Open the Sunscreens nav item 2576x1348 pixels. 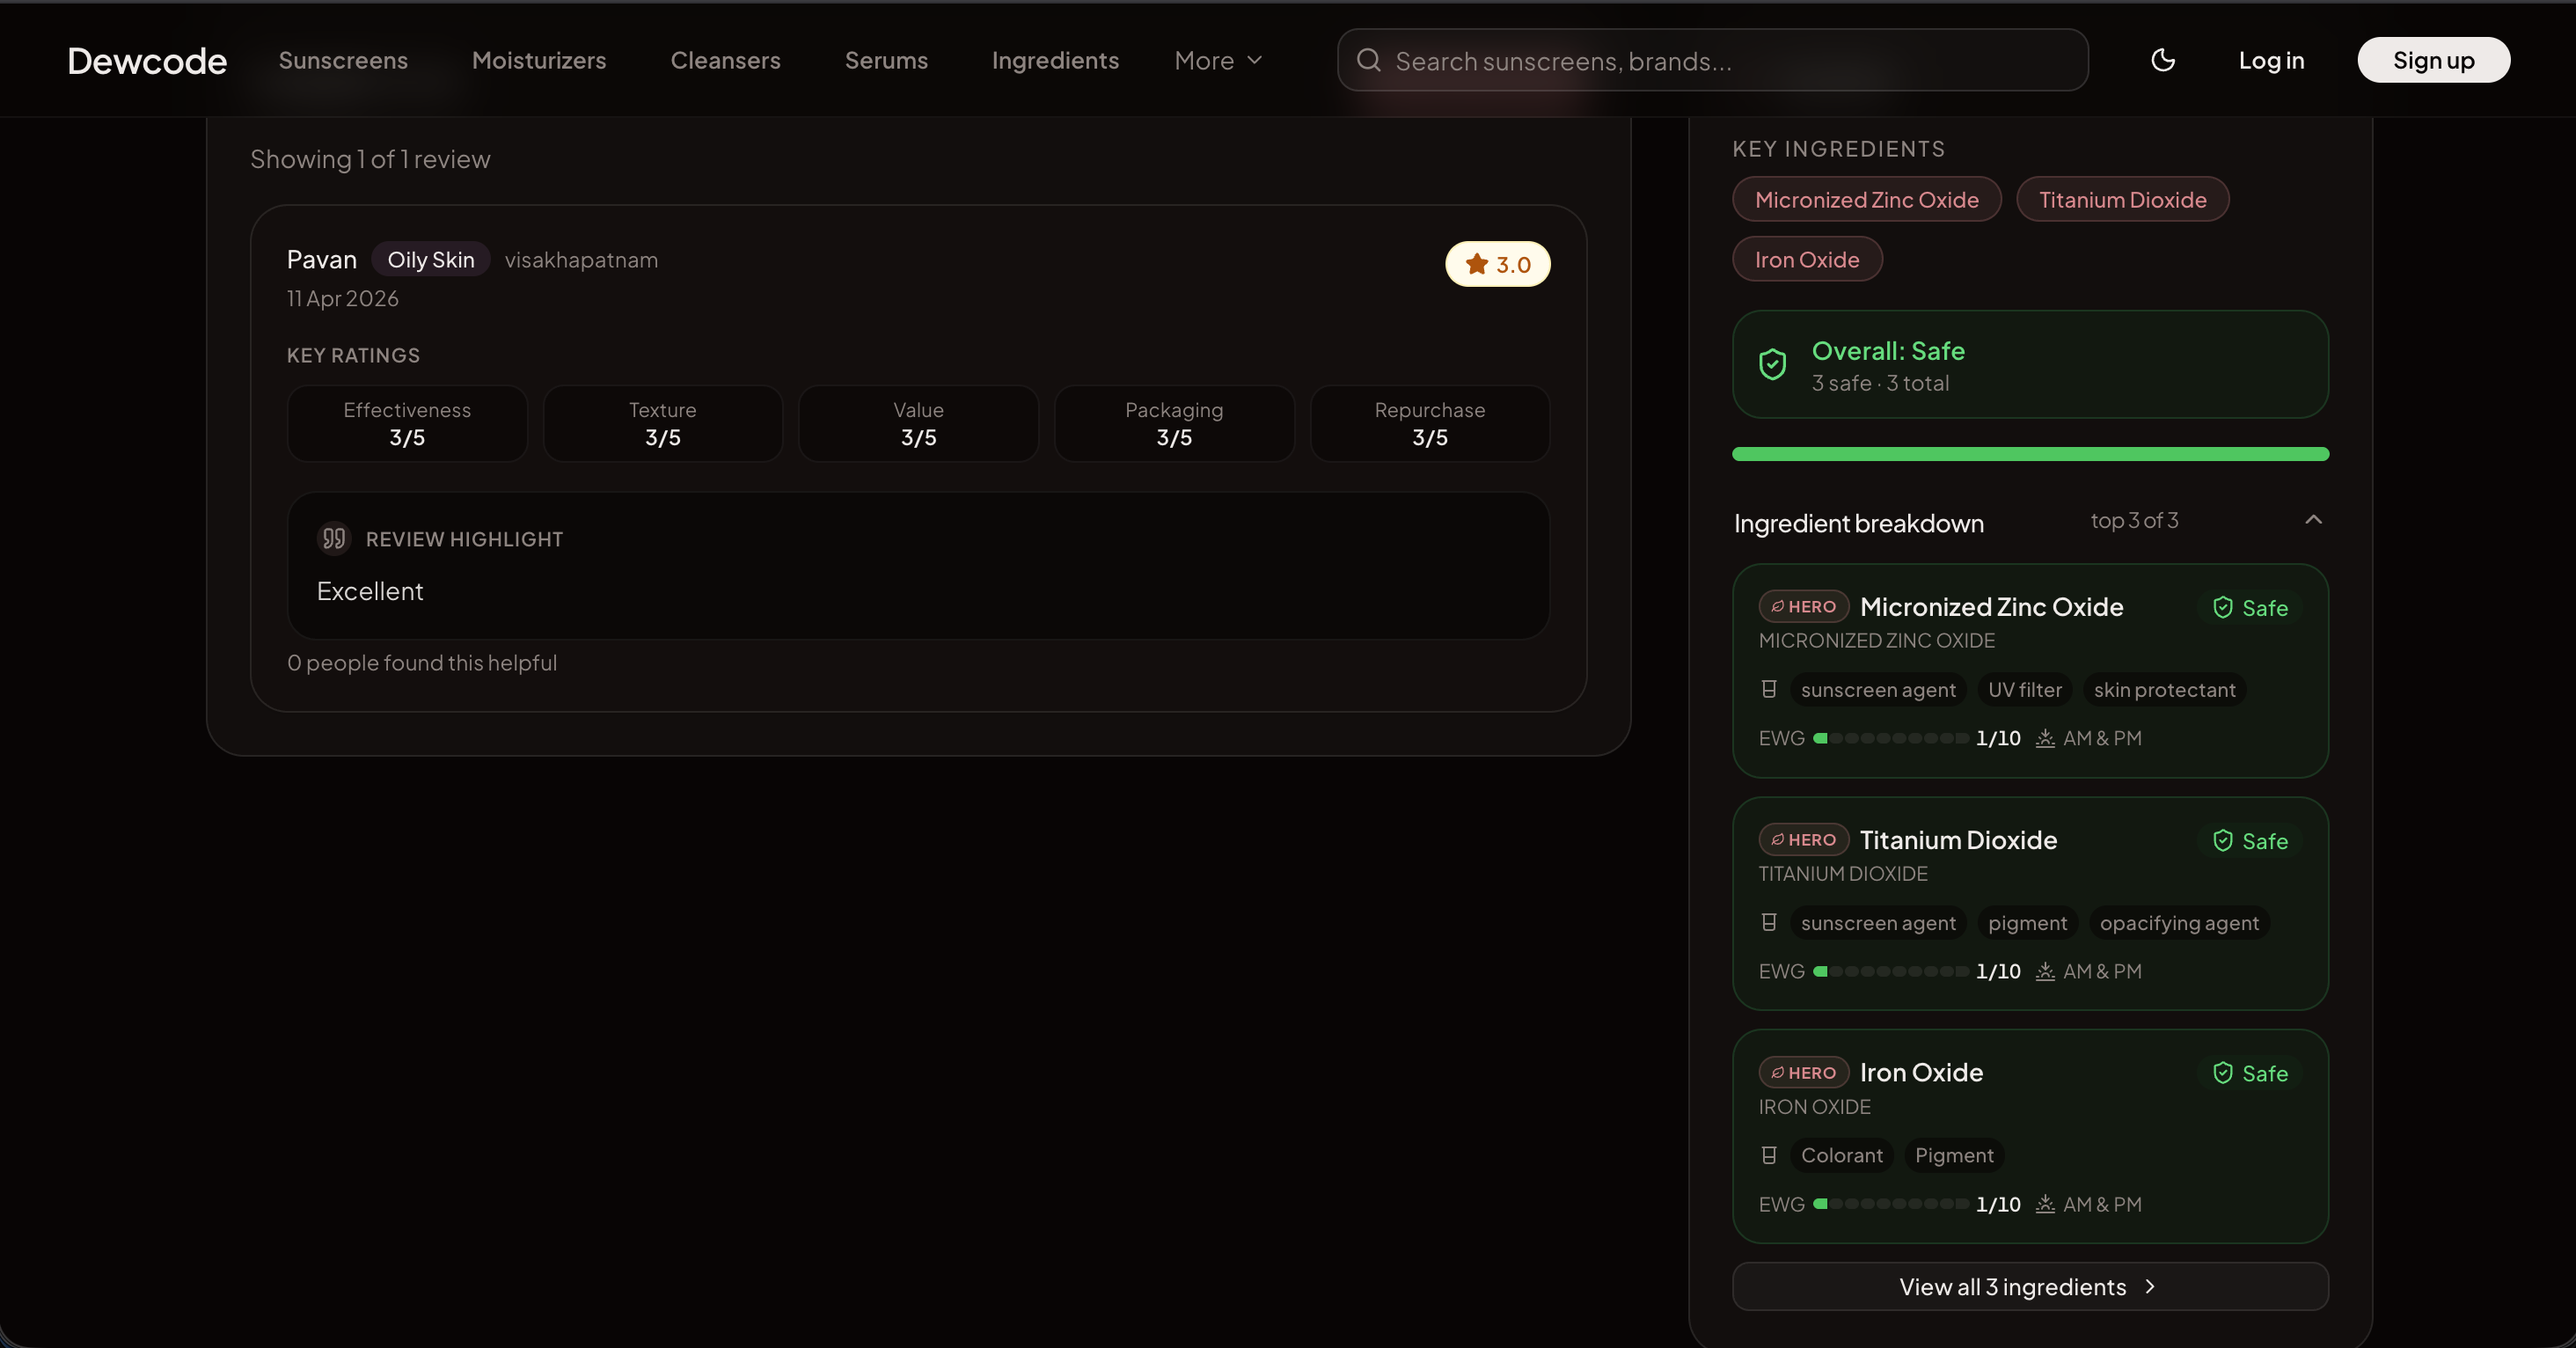click(x=343, y=61)
